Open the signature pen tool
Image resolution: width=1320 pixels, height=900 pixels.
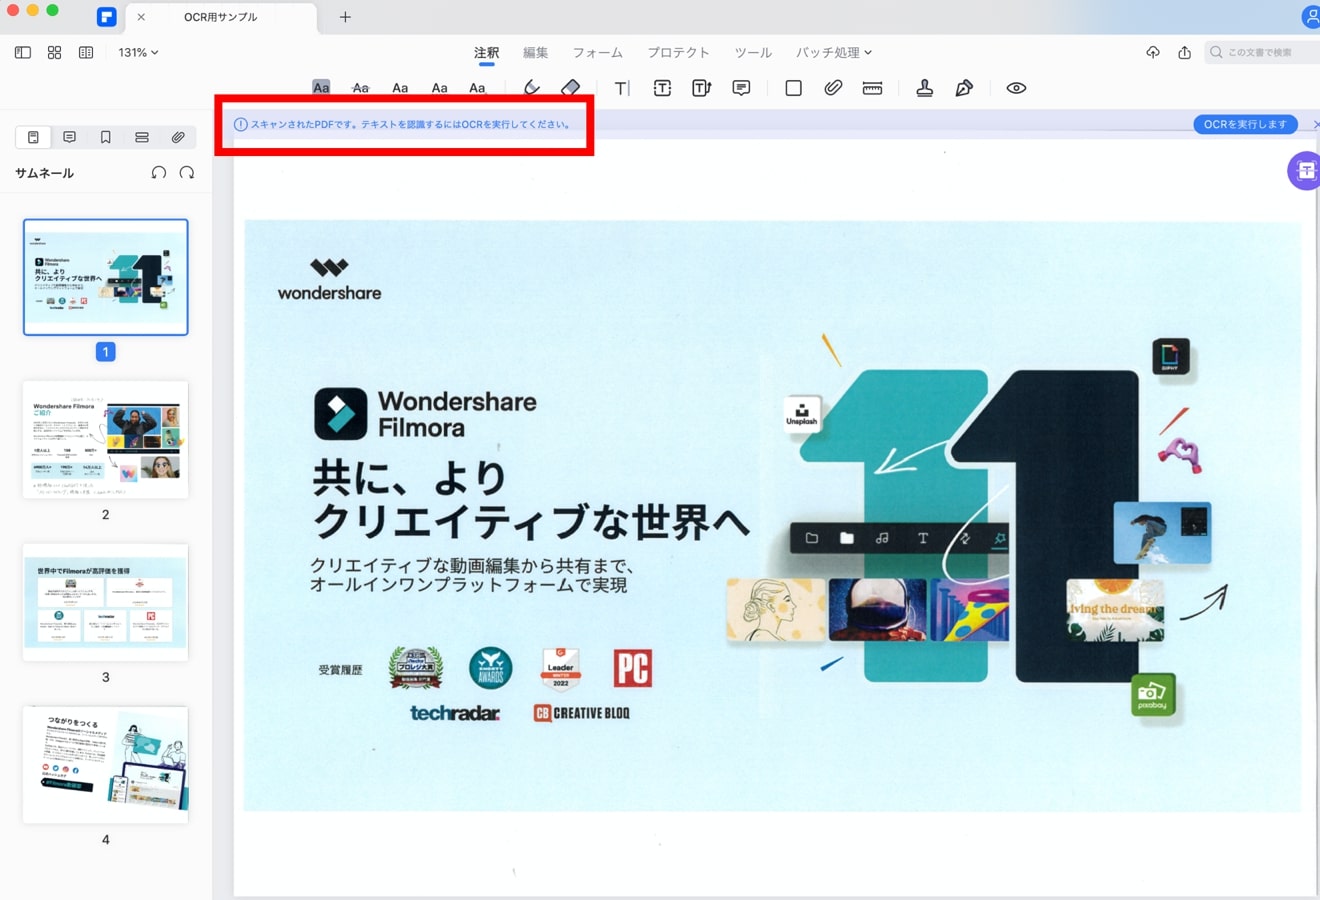964,88
